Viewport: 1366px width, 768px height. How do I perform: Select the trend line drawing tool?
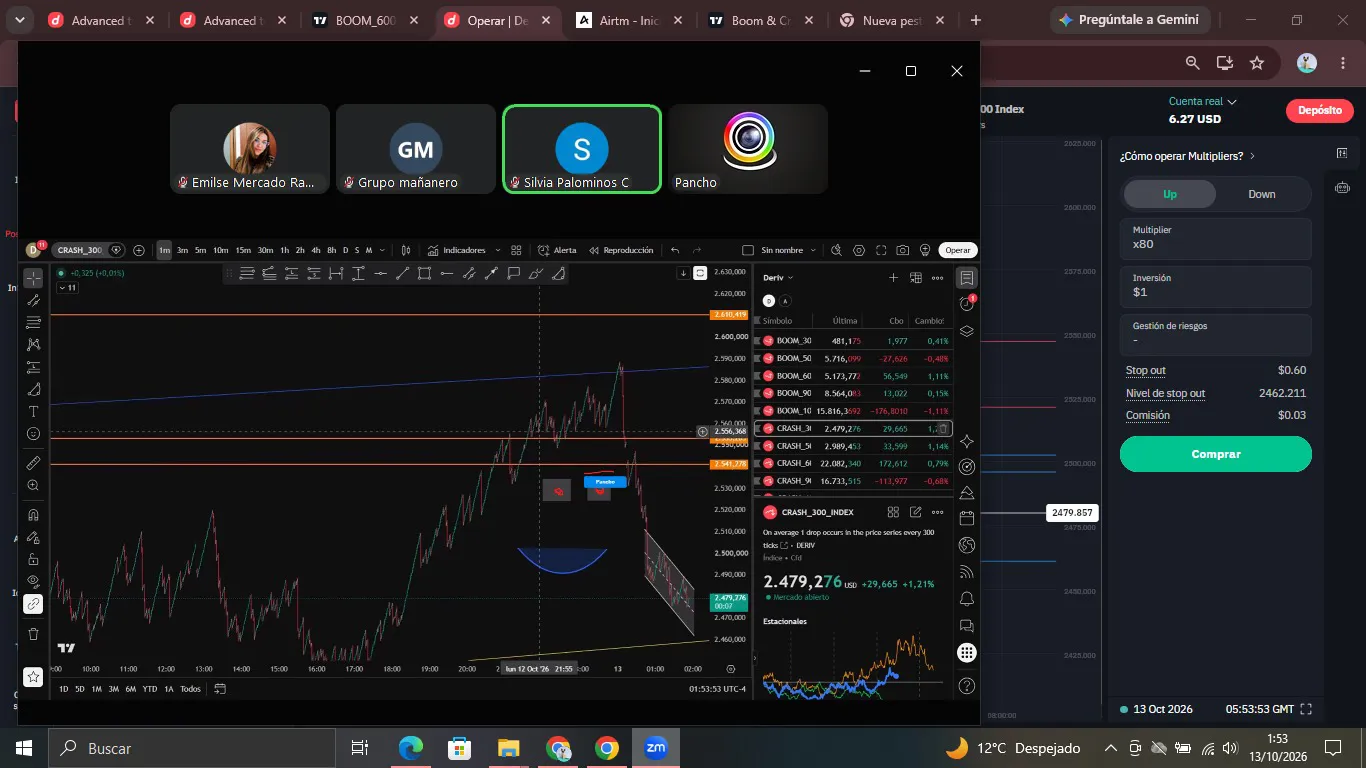[x=33, y=300]
